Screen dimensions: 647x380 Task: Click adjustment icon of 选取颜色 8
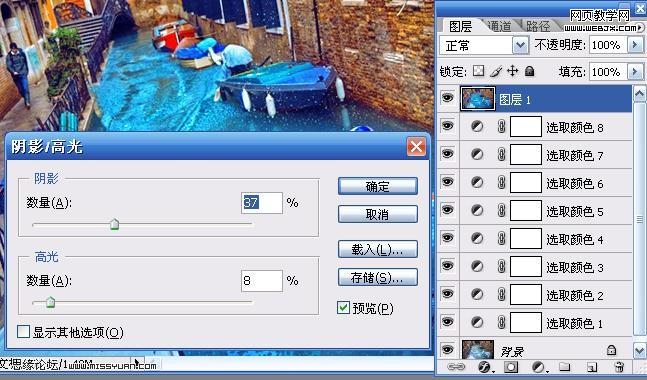pos(477,126)
